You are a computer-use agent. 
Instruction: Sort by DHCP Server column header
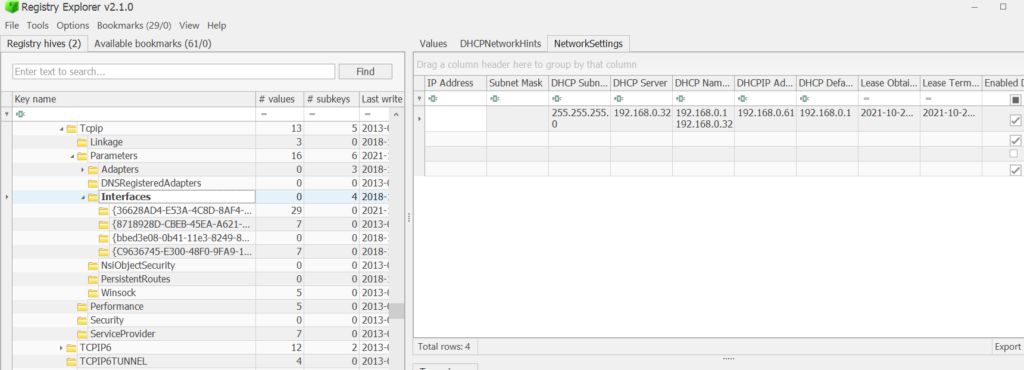point(641,84)
